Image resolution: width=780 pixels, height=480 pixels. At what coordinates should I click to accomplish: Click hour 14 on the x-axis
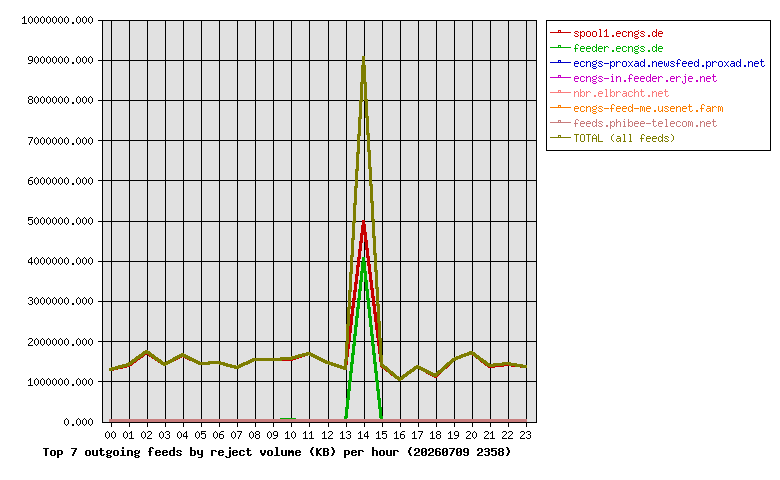[363, 435]
